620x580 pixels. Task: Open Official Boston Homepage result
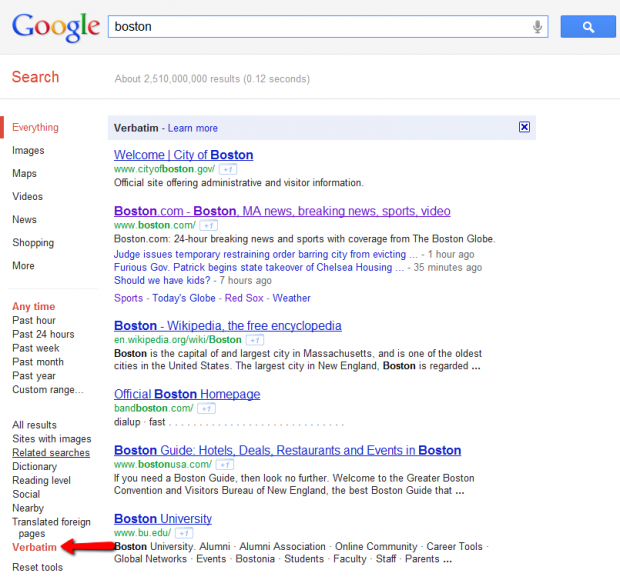pos(187,394)
